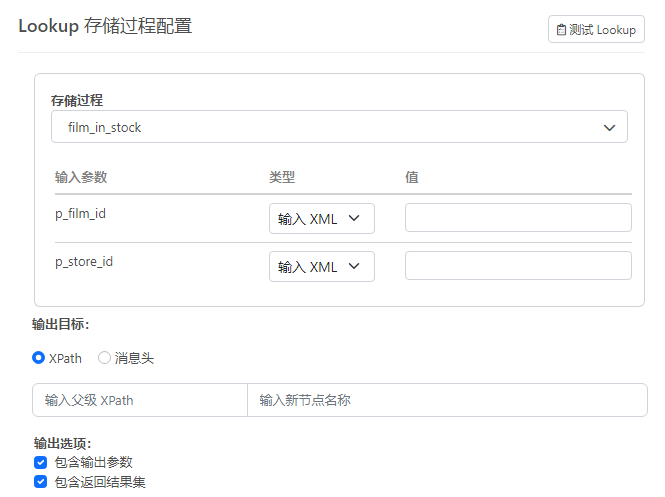
Task: Select the 消息头 radio option
Action: click(104, 358)
